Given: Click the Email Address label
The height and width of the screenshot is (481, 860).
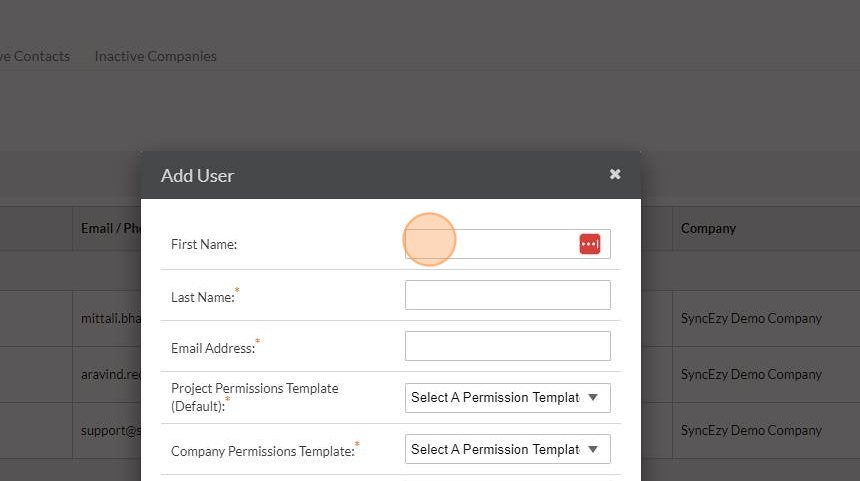Looking at the screenshot, I should (x=213, y=348).
